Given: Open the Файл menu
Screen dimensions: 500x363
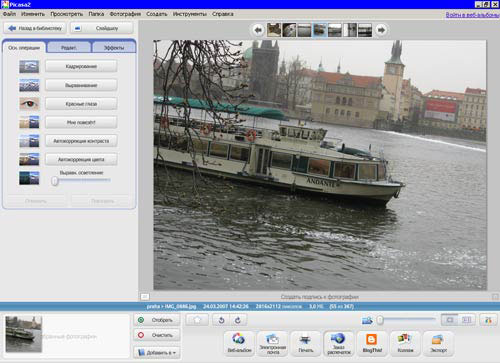Looking at the screenshot, I should (x=9, y=14).
